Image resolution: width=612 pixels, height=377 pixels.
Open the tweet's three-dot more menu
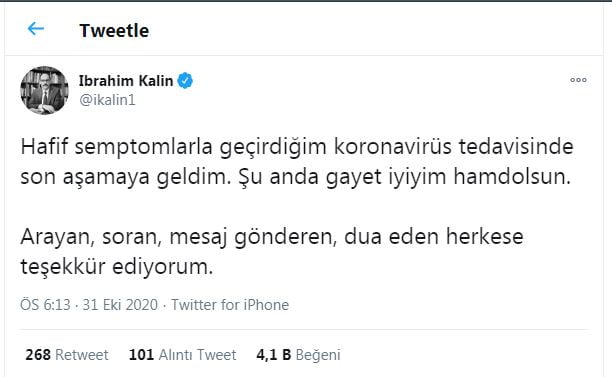(x=578, y=80)
